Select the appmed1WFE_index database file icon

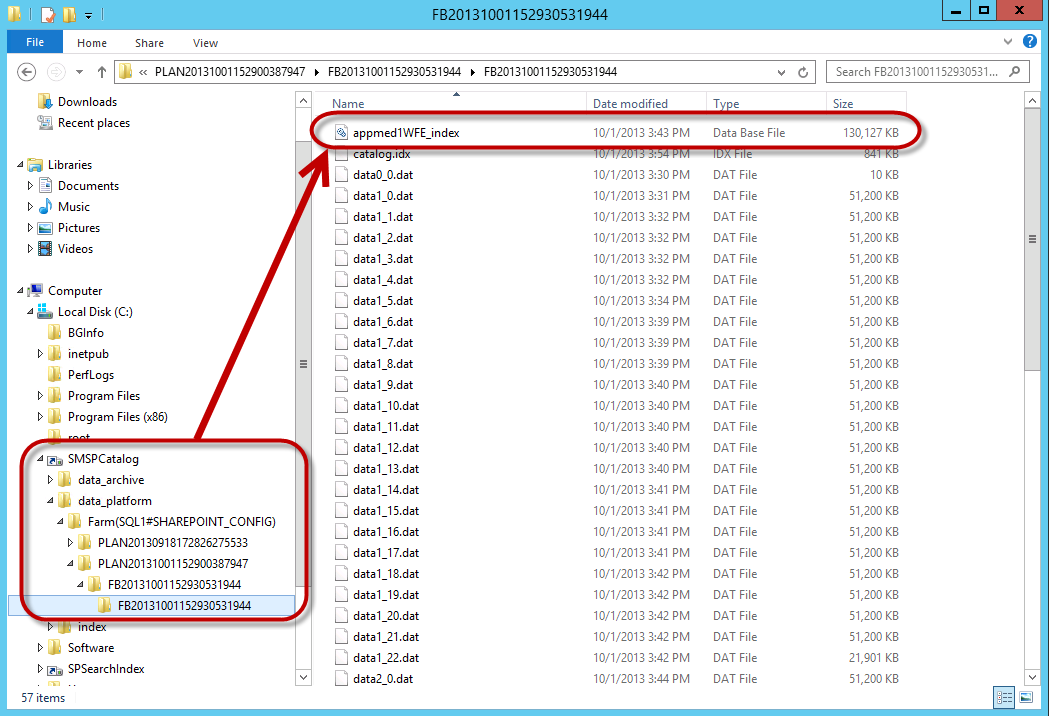click(x=341, y=132)
